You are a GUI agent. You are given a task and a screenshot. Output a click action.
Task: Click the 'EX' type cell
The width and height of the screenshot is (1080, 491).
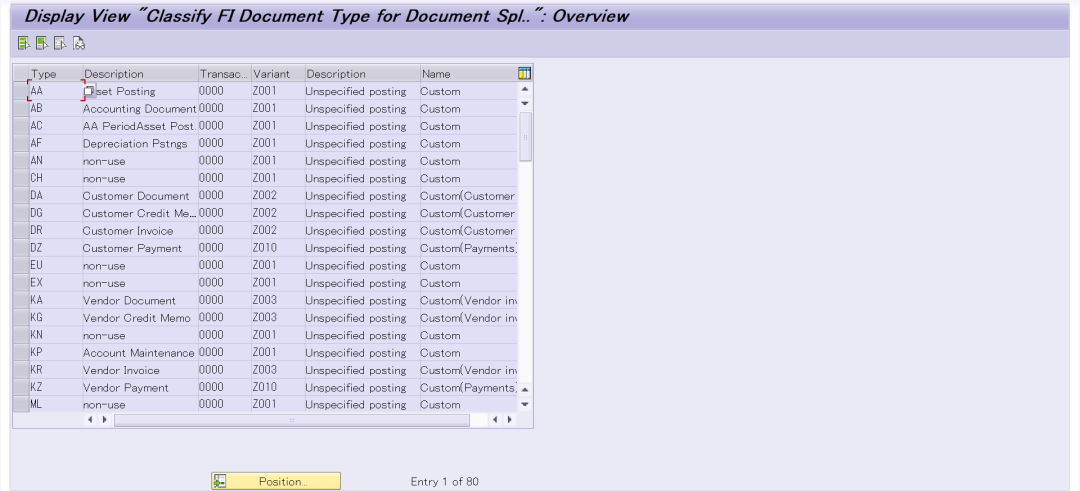56,283
